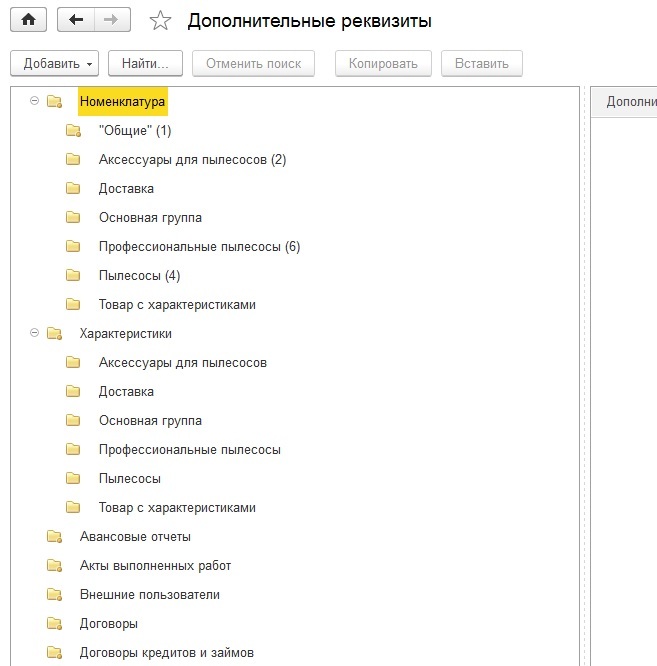
Task: Click the Отменить поиск button
Action: coord(254,64)
